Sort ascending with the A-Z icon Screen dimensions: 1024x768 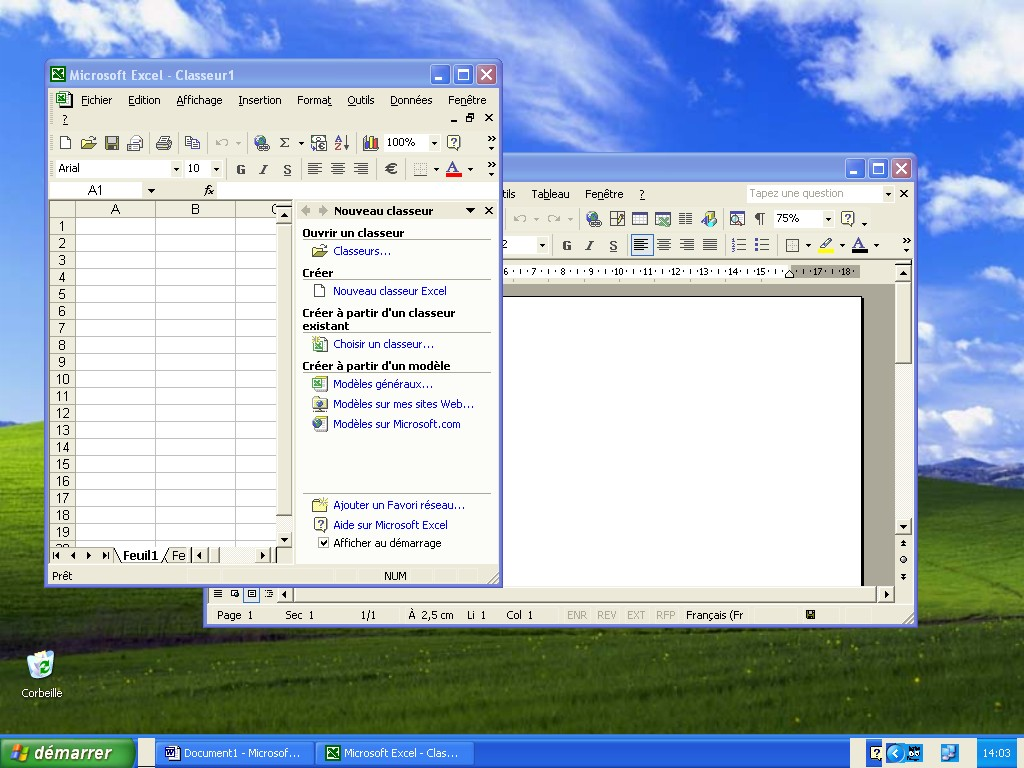click(342, 142)
